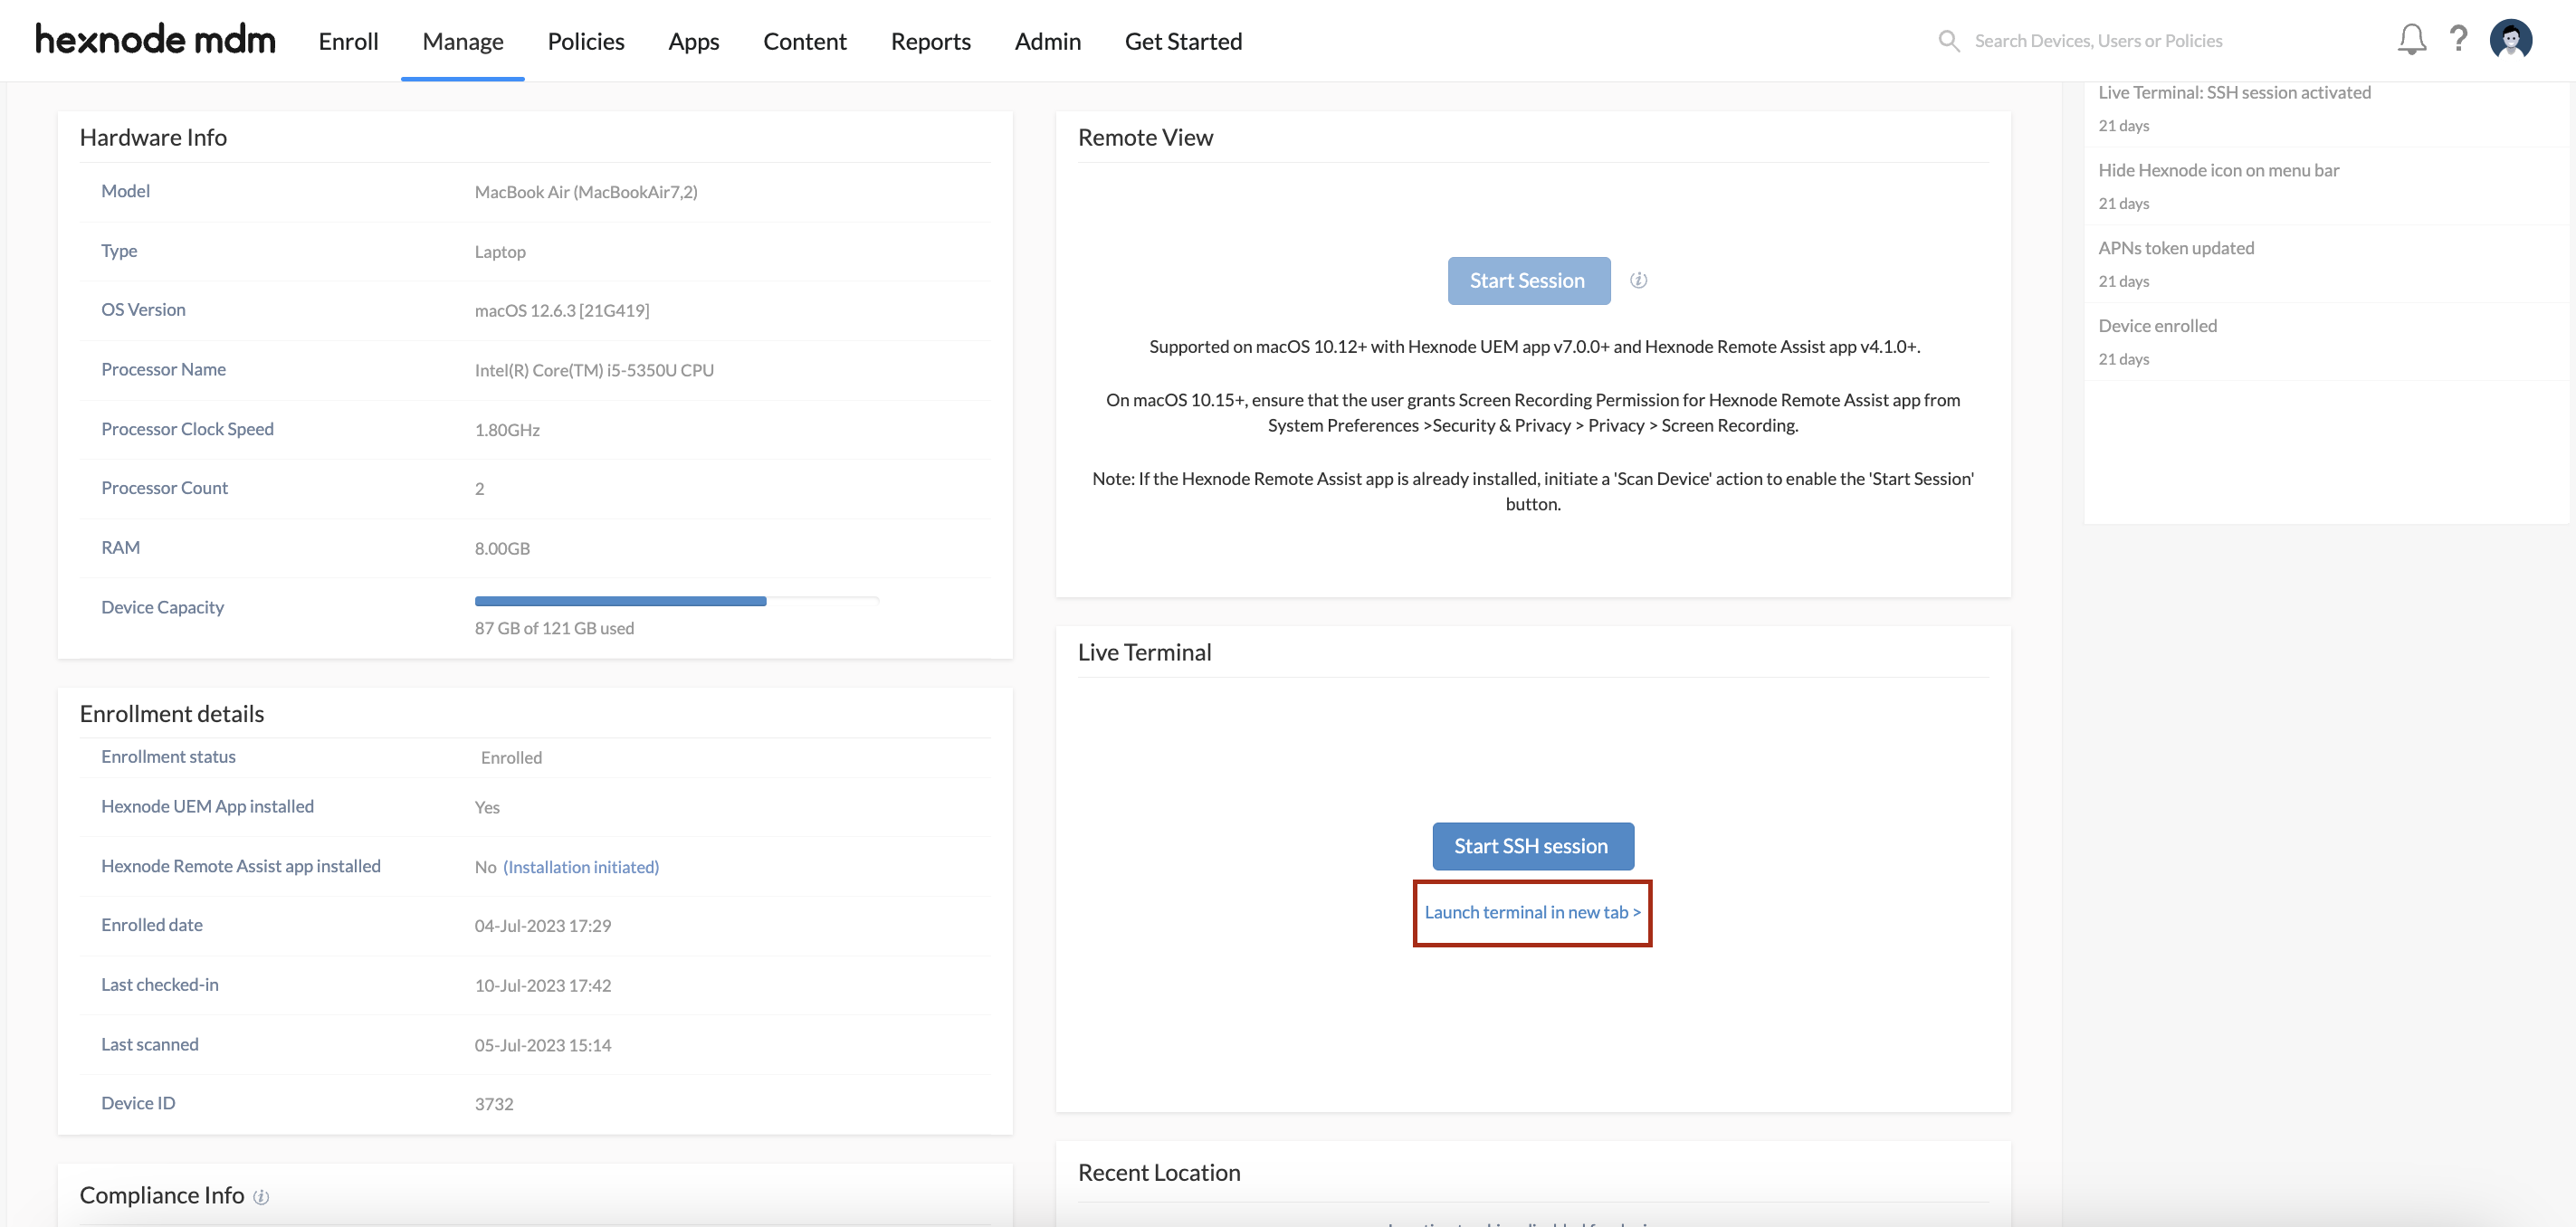This screenshot has width=2576, height=1227.
Task: Click the Device Capacity usage bar
Action: [x=677, y=601]
